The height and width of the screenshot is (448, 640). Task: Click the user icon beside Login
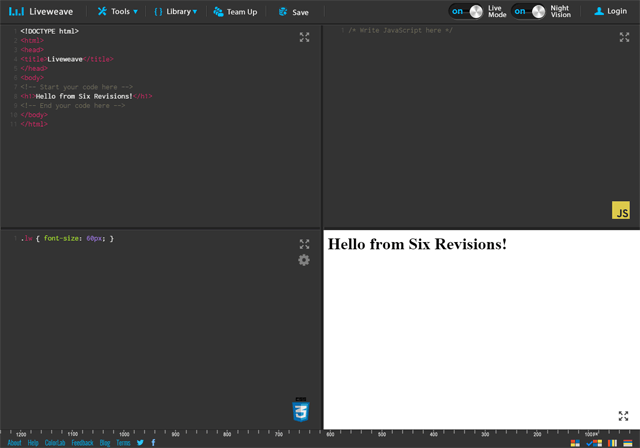[x=599, y=11]
